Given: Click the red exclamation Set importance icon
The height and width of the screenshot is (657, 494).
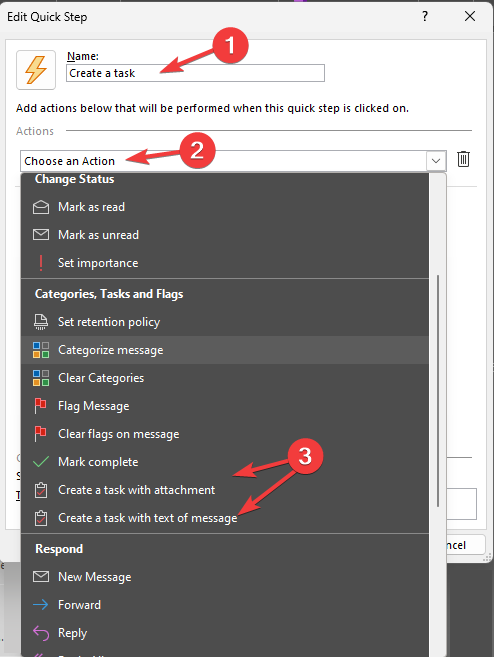Looking at the screenshot, I should pos(41,263).
